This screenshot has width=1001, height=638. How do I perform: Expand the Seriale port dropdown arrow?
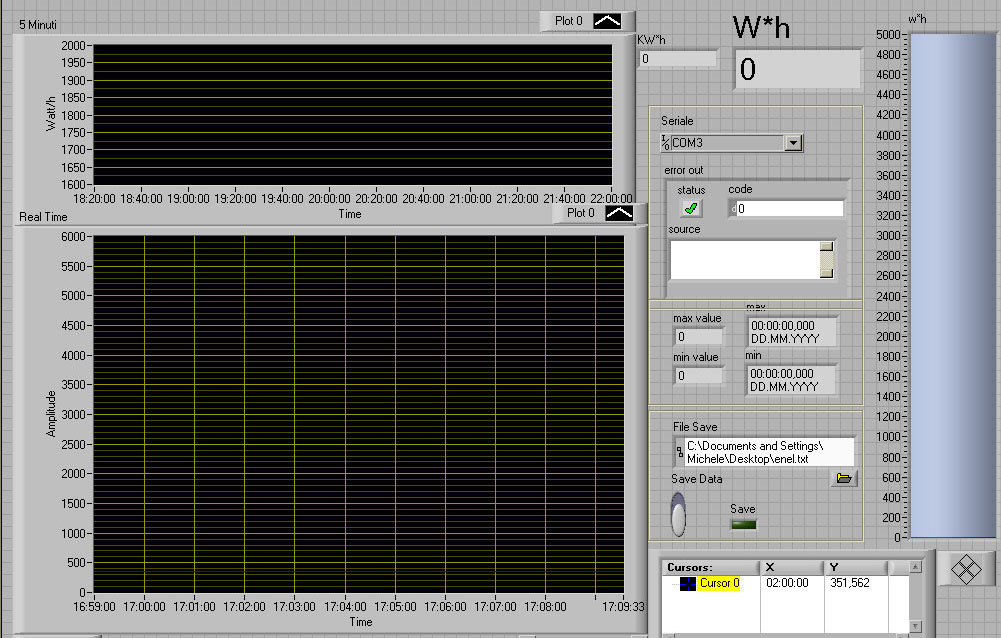point(793,143)
